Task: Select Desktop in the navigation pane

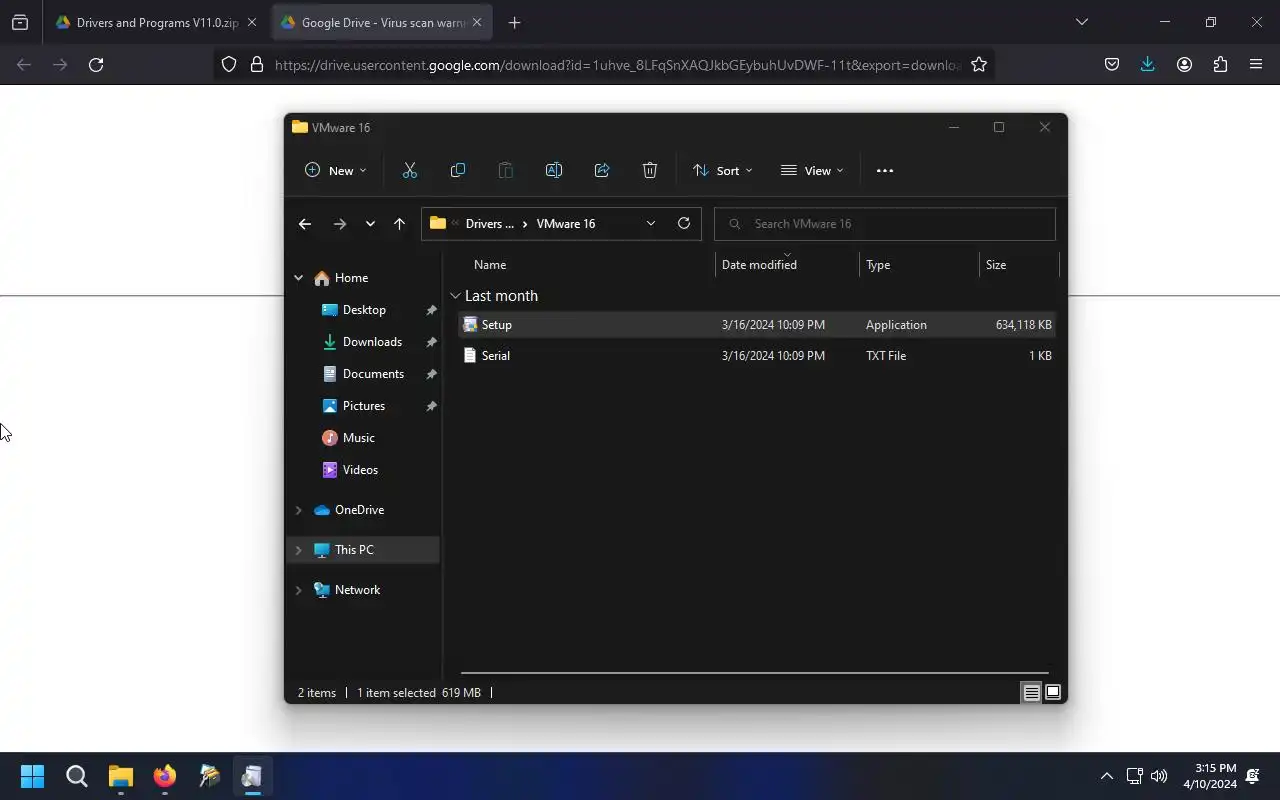Action: pos(364,310)
